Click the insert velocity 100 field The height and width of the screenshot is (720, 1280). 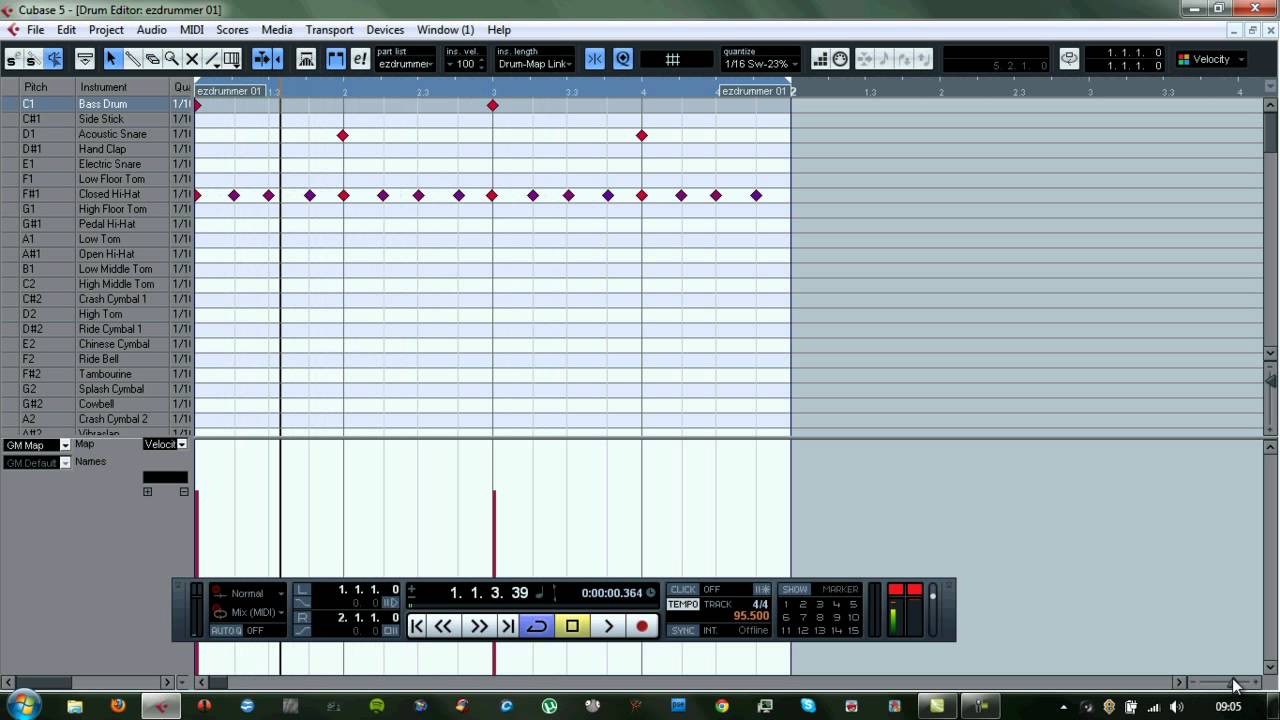[x=466, y=64]
